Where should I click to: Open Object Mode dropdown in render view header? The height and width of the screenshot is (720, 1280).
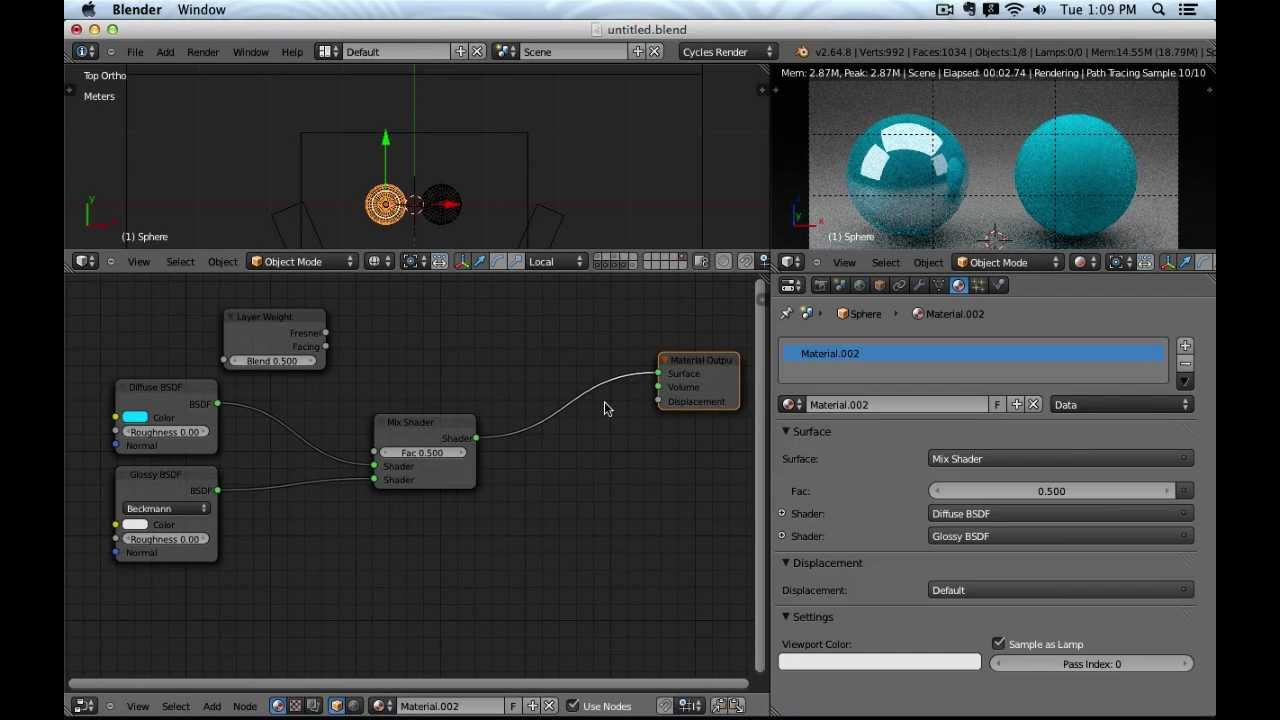1010,262
